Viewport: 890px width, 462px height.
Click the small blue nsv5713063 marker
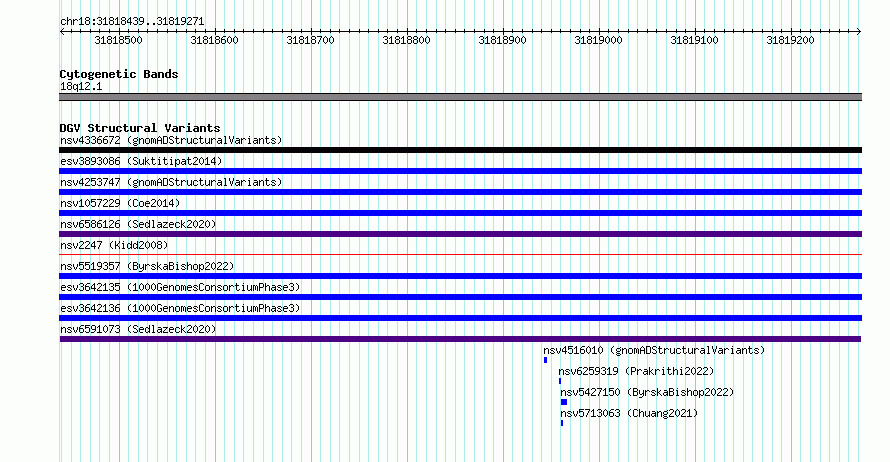click(562, 423)
